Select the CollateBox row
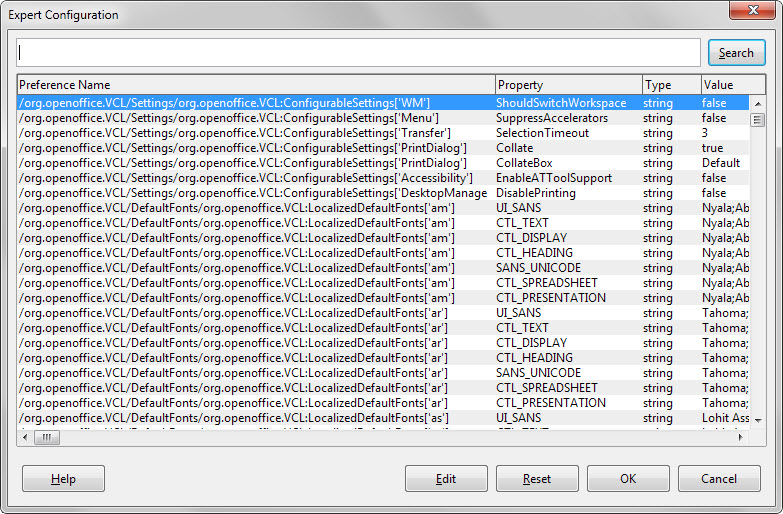This screenshot has height=514, width=783. coord(383,163)
